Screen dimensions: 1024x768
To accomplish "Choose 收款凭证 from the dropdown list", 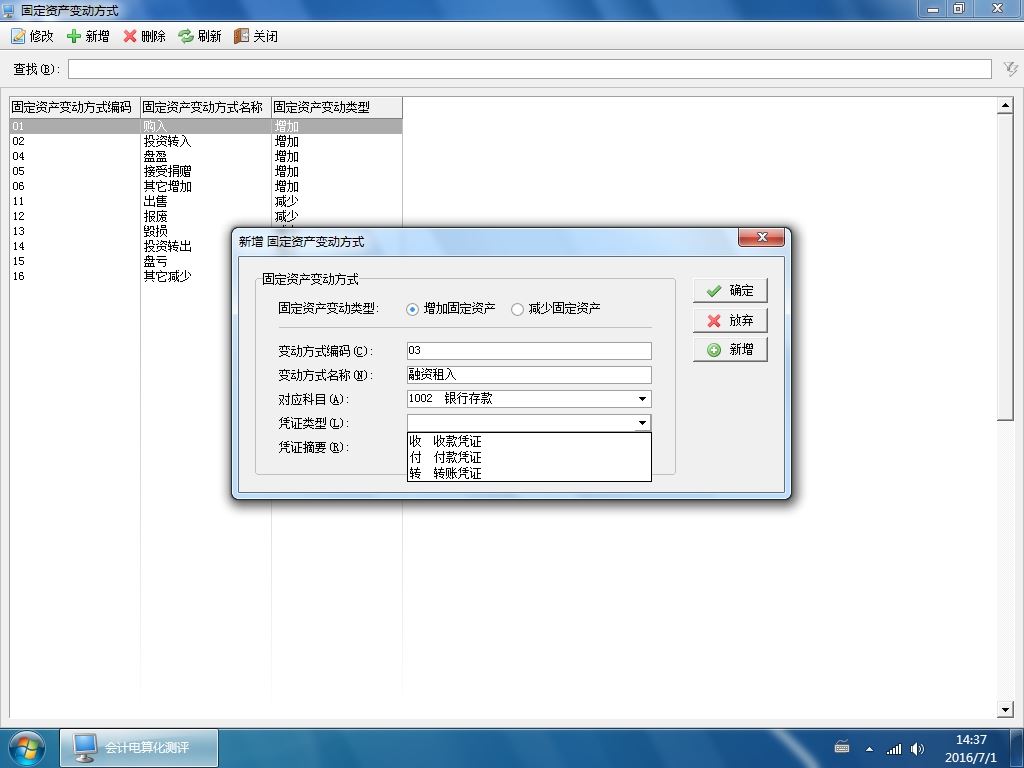I will [x=529, y=441].
